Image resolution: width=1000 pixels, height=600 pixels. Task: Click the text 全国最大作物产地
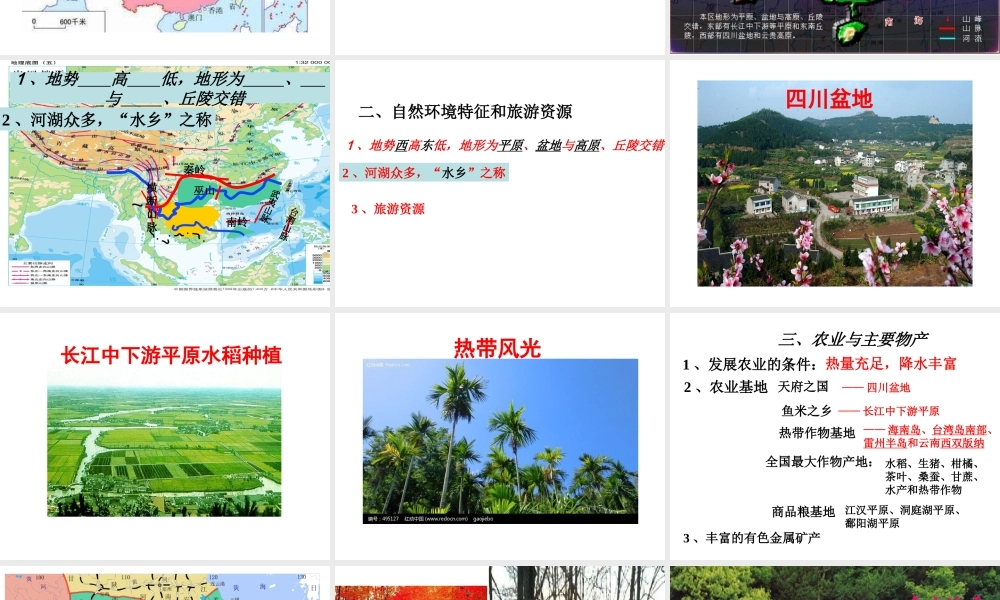[x=819, y=462]
